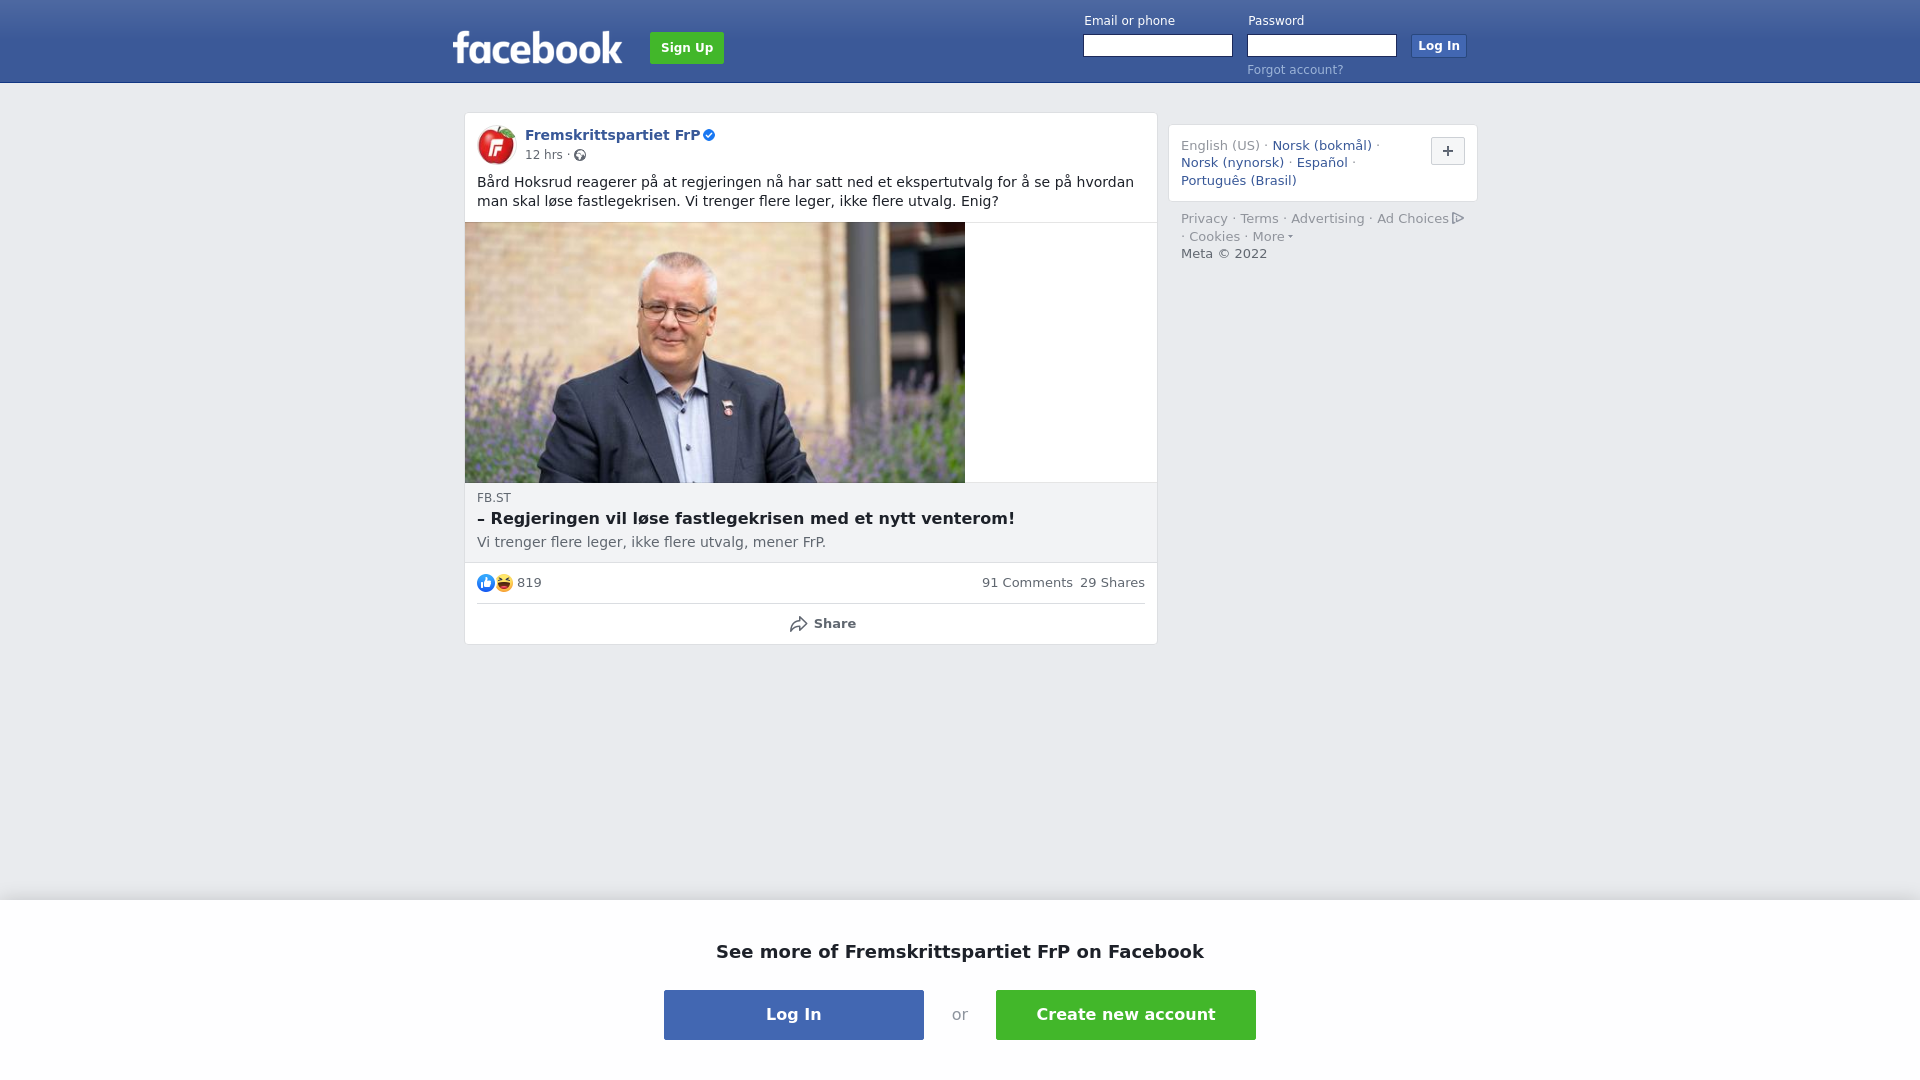Open the Fremskrittspartiet FrP apple profile picture
The height and width of the screenshot is (1080, 1920).
(496, 145)
